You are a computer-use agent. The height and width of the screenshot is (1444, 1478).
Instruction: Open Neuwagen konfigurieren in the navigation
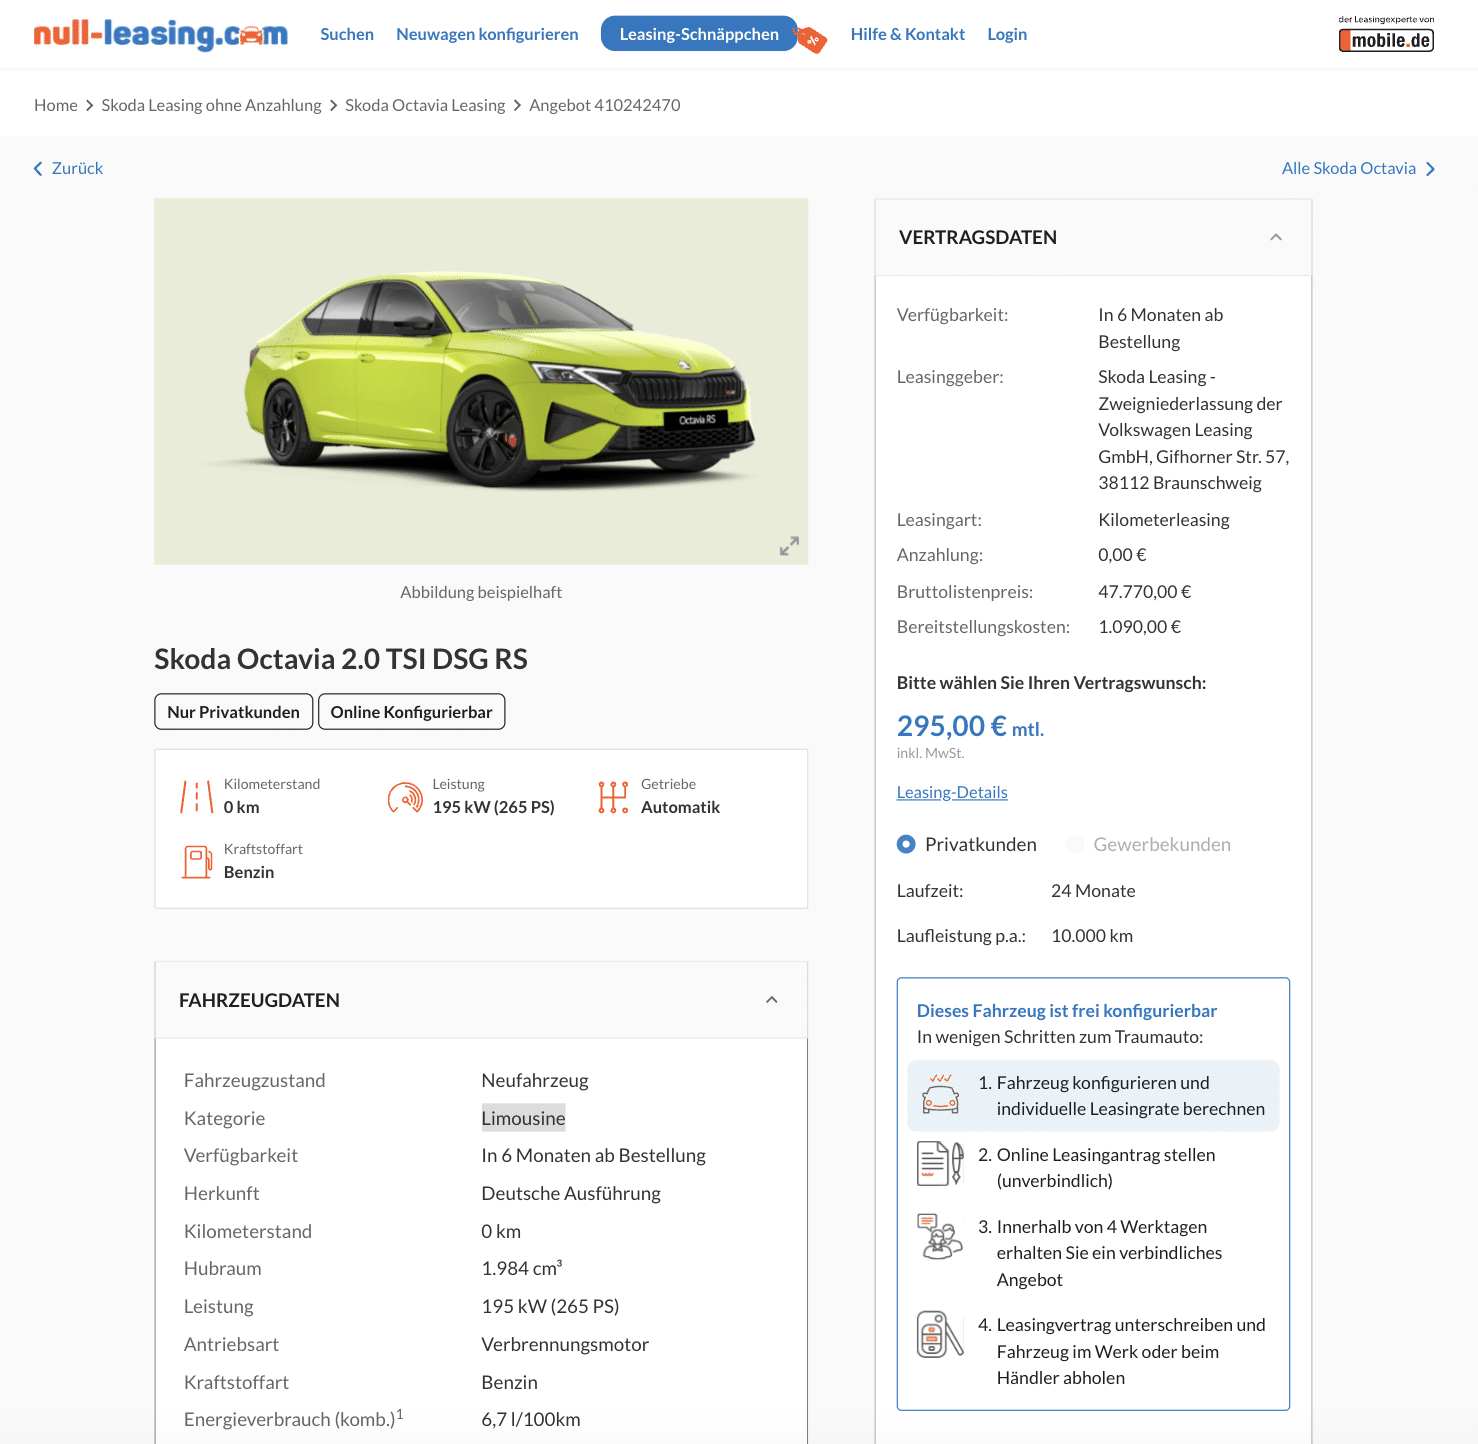pos(487,34)
